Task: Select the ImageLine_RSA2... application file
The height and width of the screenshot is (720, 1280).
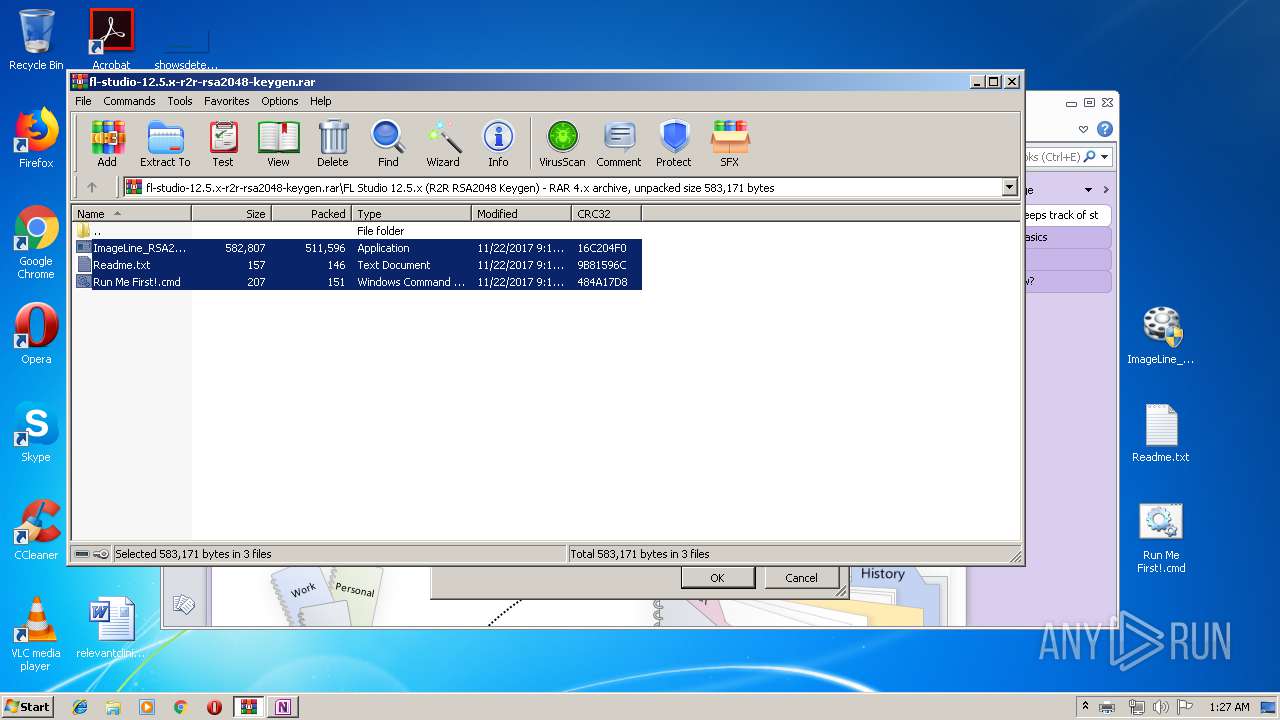Action: (357, 248)
